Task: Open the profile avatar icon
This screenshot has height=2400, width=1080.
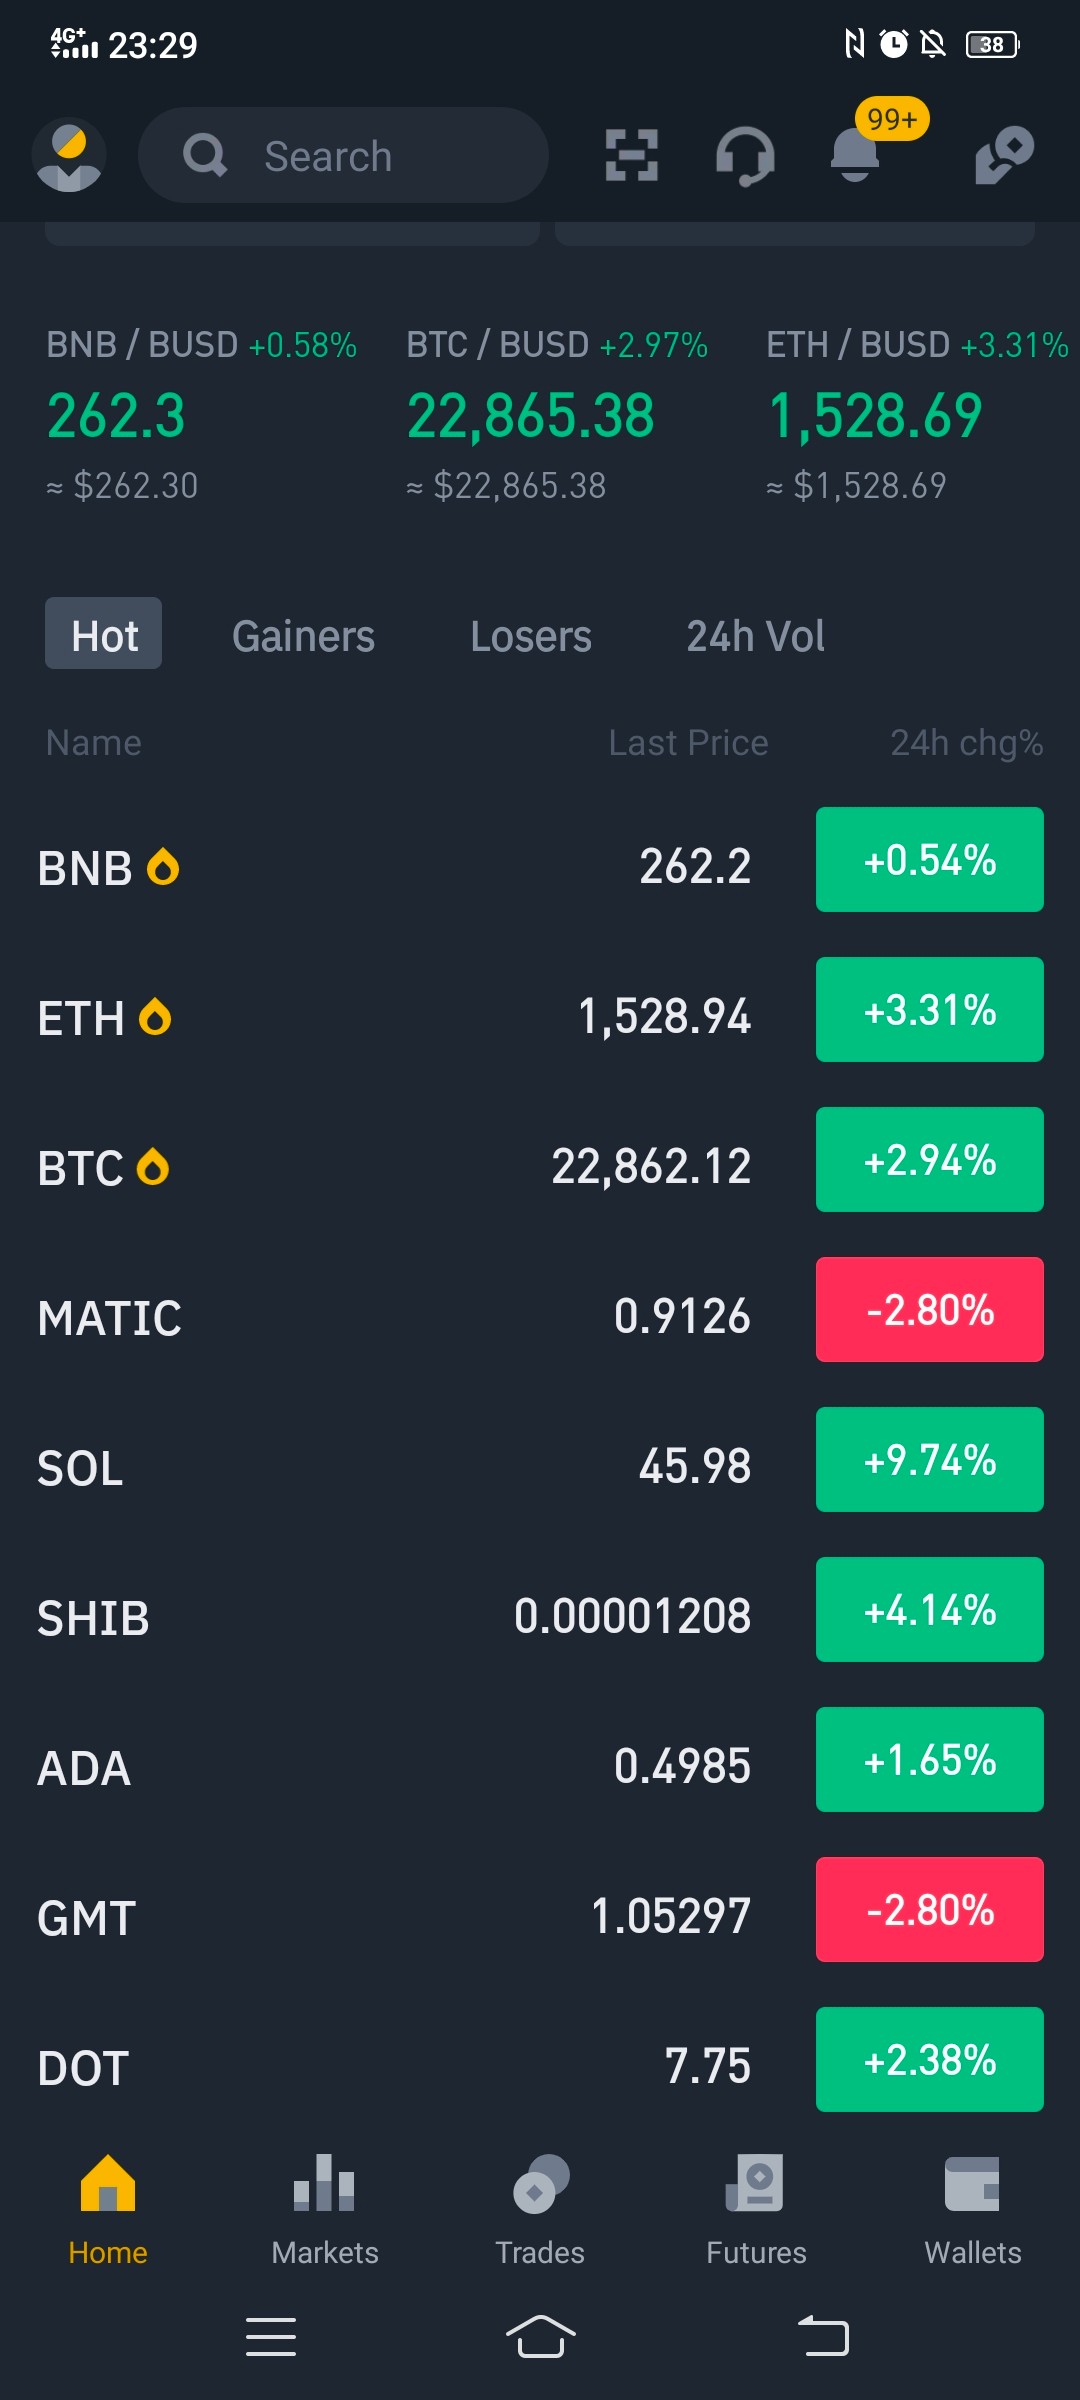Action: click(69, 155)
